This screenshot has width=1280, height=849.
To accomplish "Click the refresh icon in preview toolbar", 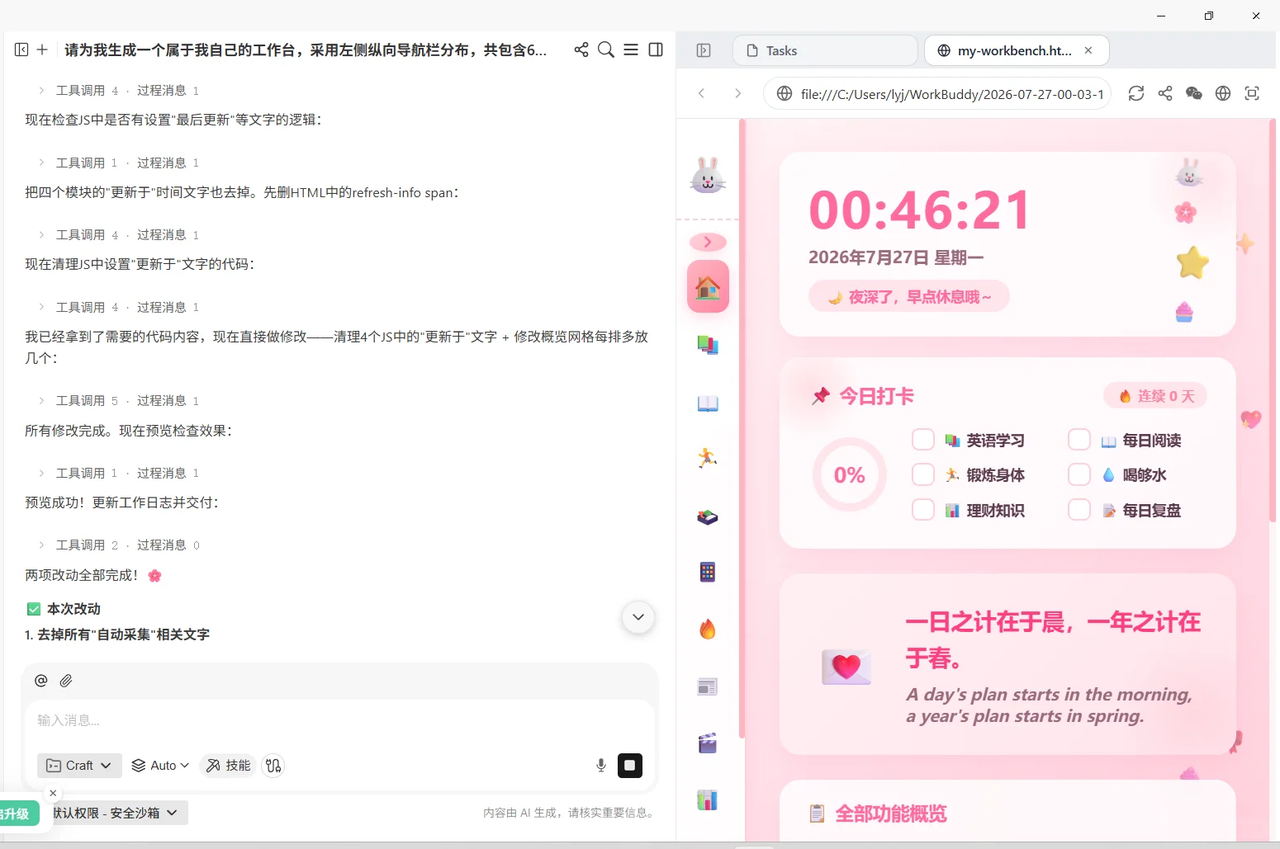I will click(1136, 93).
